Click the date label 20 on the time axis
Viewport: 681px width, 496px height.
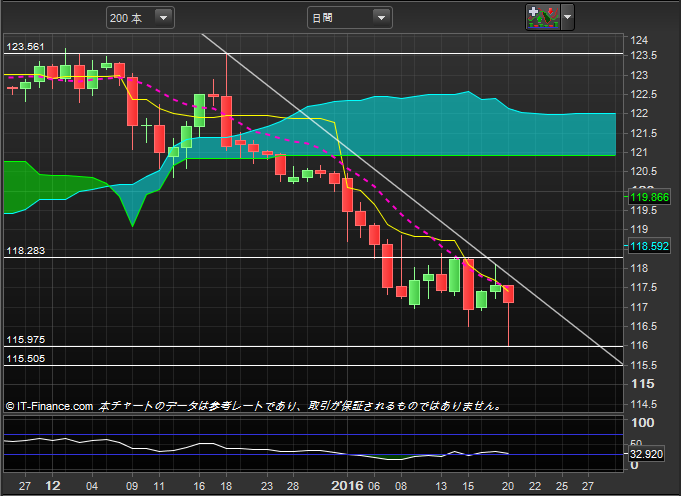click(x=508, y=486)
